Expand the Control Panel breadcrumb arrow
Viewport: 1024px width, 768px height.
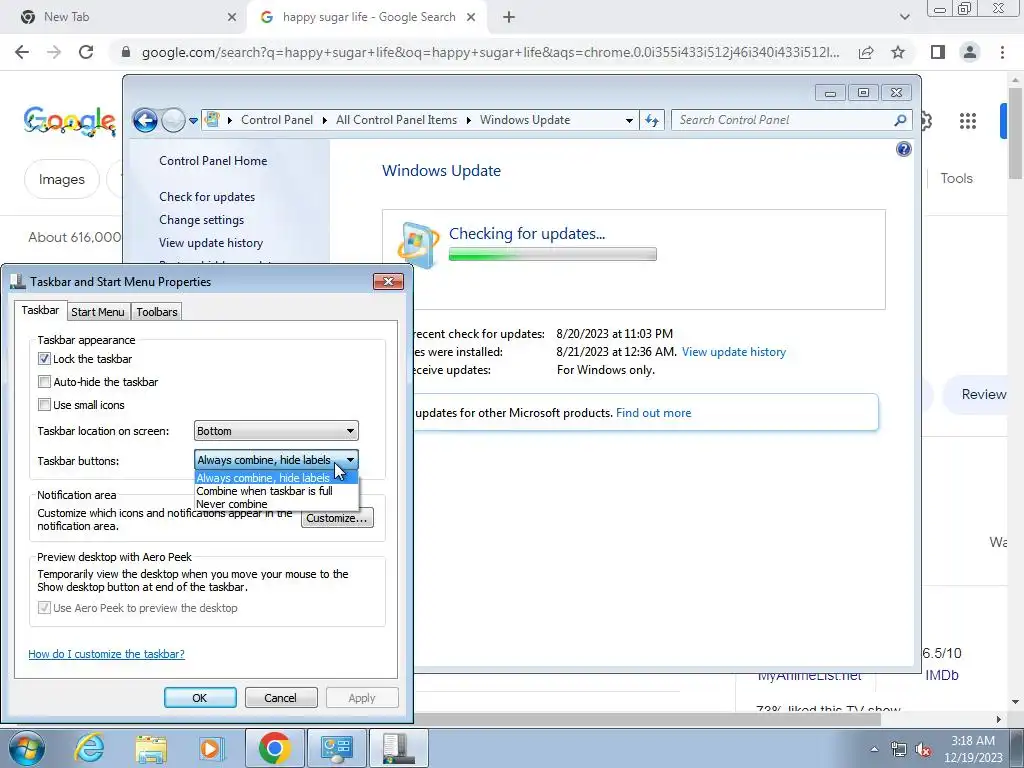[x=325, y=120]
